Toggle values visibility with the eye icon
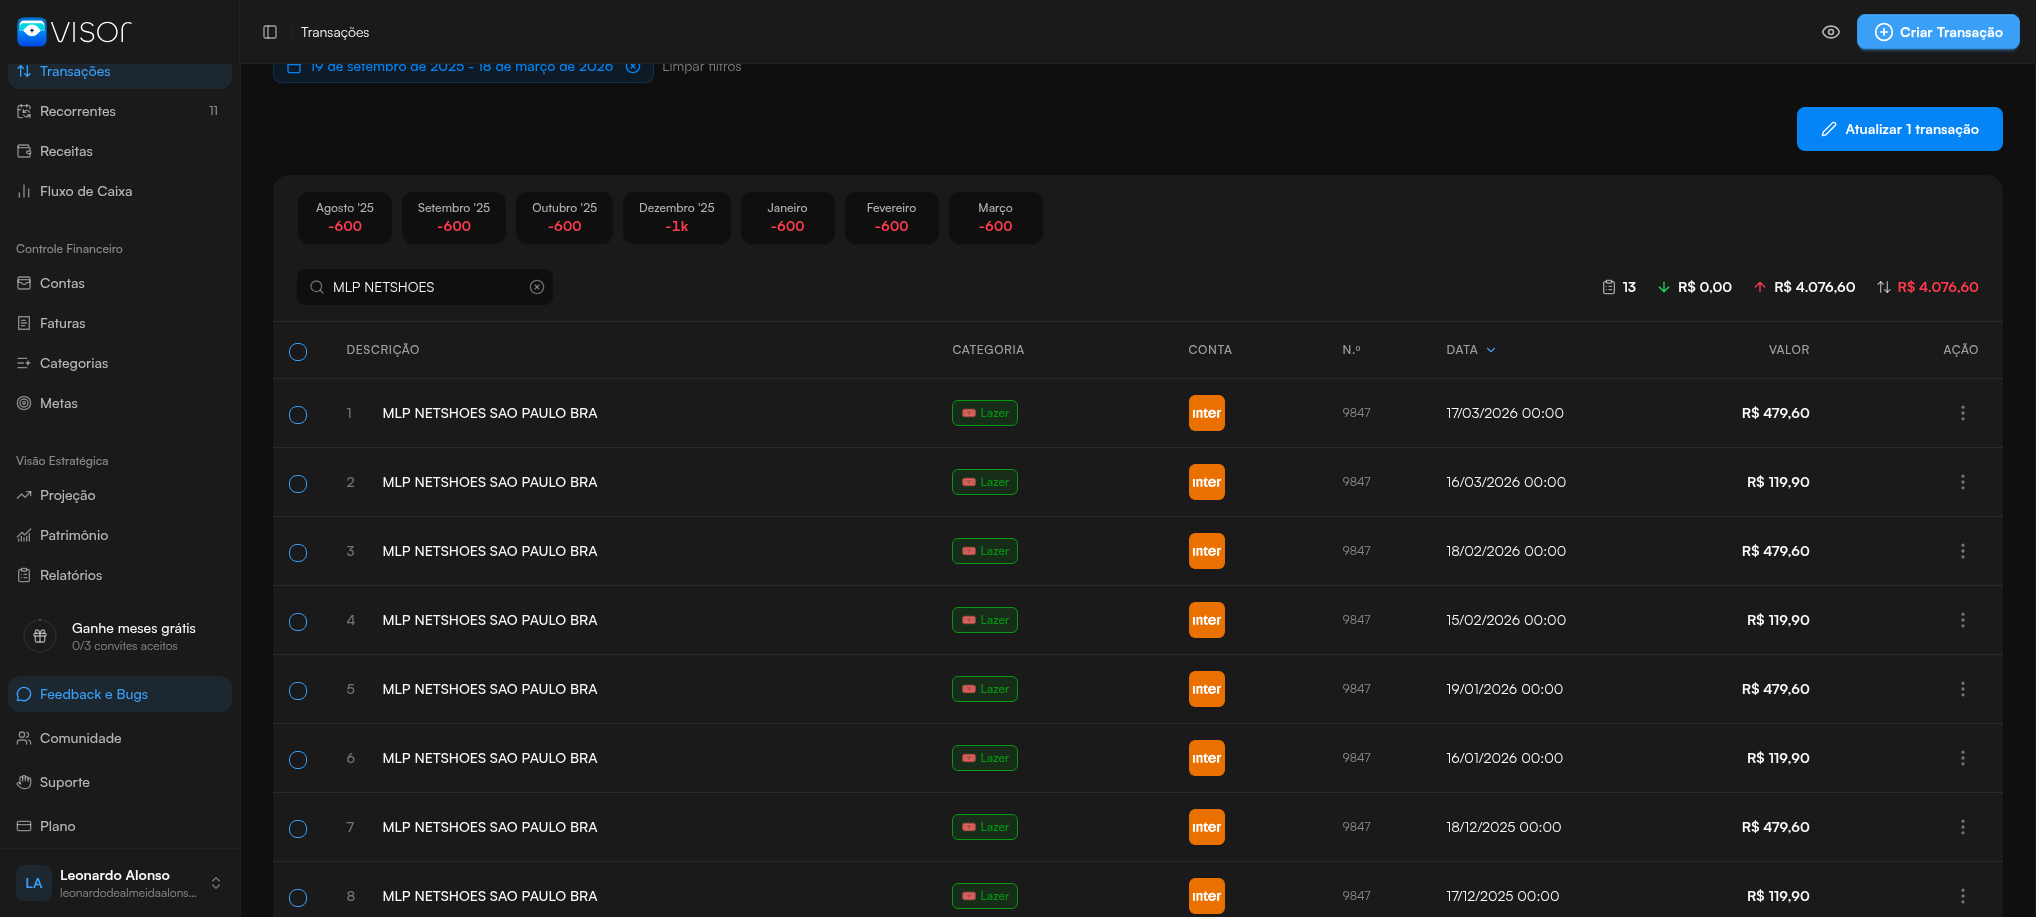Viewport: 2036px width, 917px height. [1830, 32]
